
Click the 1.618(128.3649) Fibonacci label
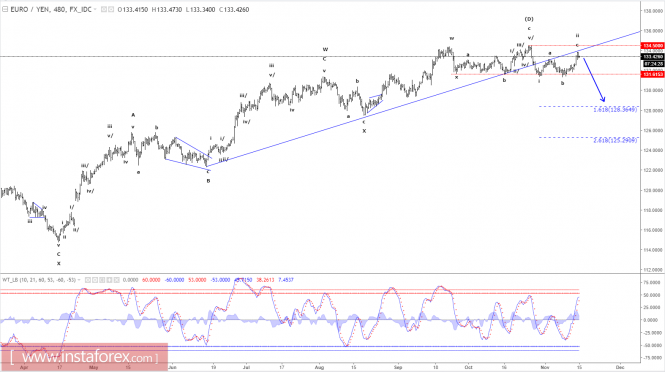click(615, 110)
